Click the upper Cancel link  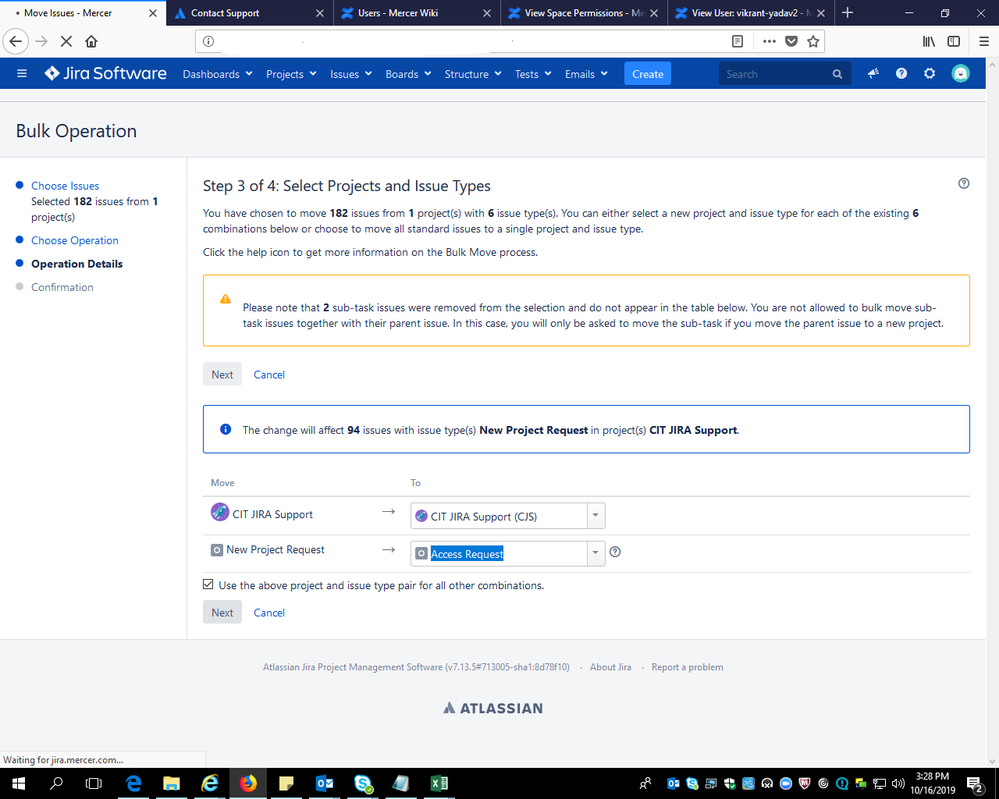pyautogui.click(x=269, y=375)
